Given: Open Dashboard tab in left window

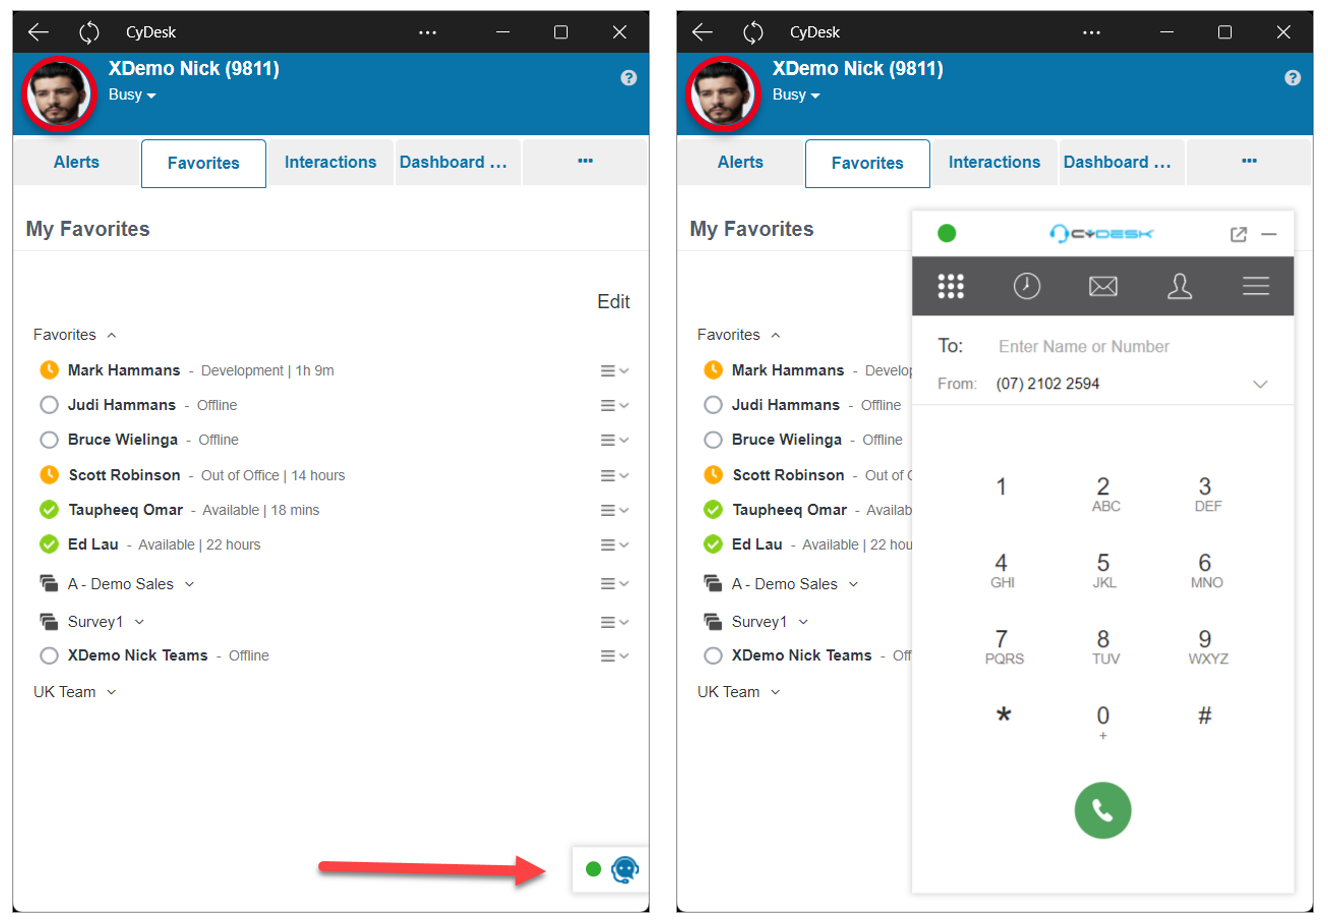Looking at the screenshot, I should (x=457, y=162).
